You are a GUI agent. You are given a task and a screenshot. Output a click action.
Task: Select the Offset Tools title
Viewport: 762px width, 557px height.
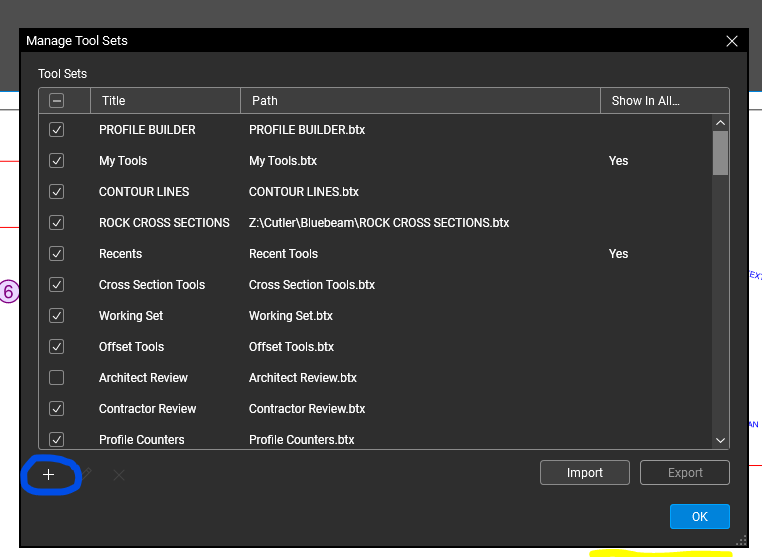coord(132,347)
